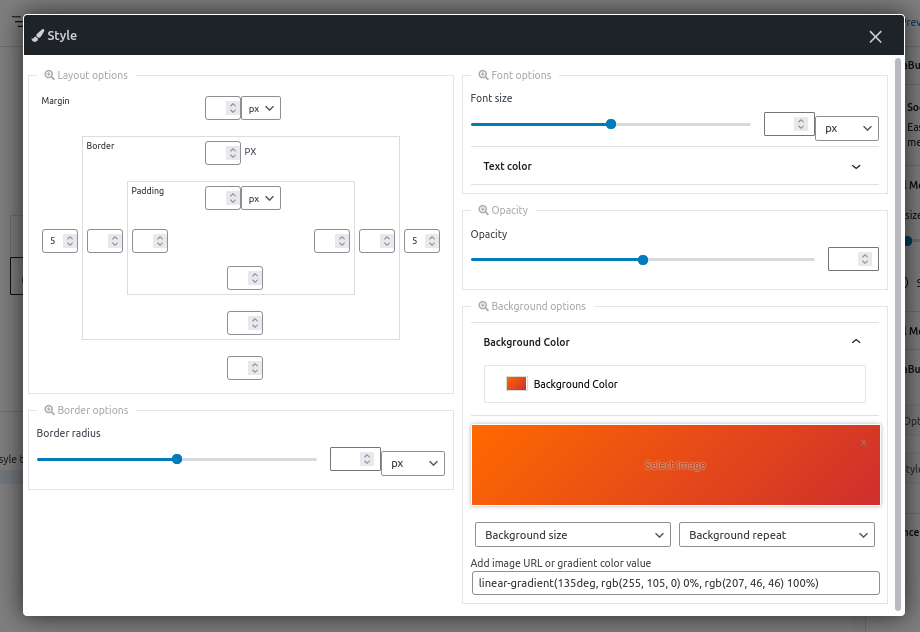Click the Padding top value field

(x=222, y=198)
